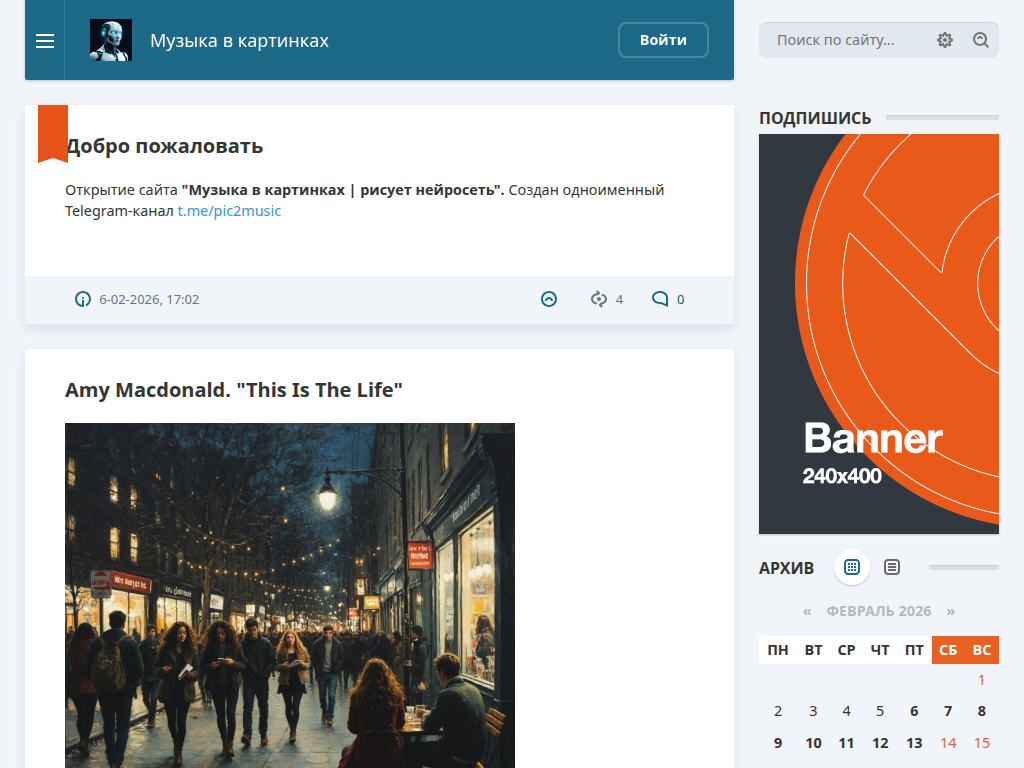This screenshot has height=768, width=1024.
Task: Follow the t.me/pic2music link
Action: (228, 211)
